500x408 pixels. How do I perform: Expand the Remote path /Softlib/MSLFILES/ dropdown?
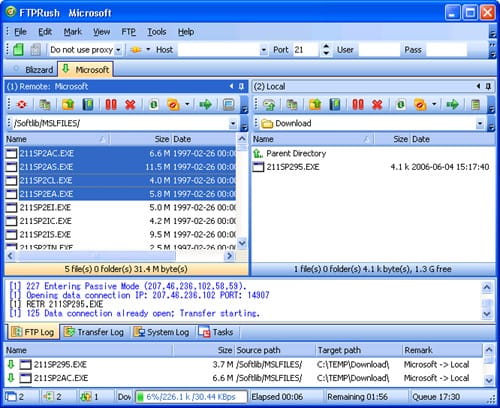[233, 124]
